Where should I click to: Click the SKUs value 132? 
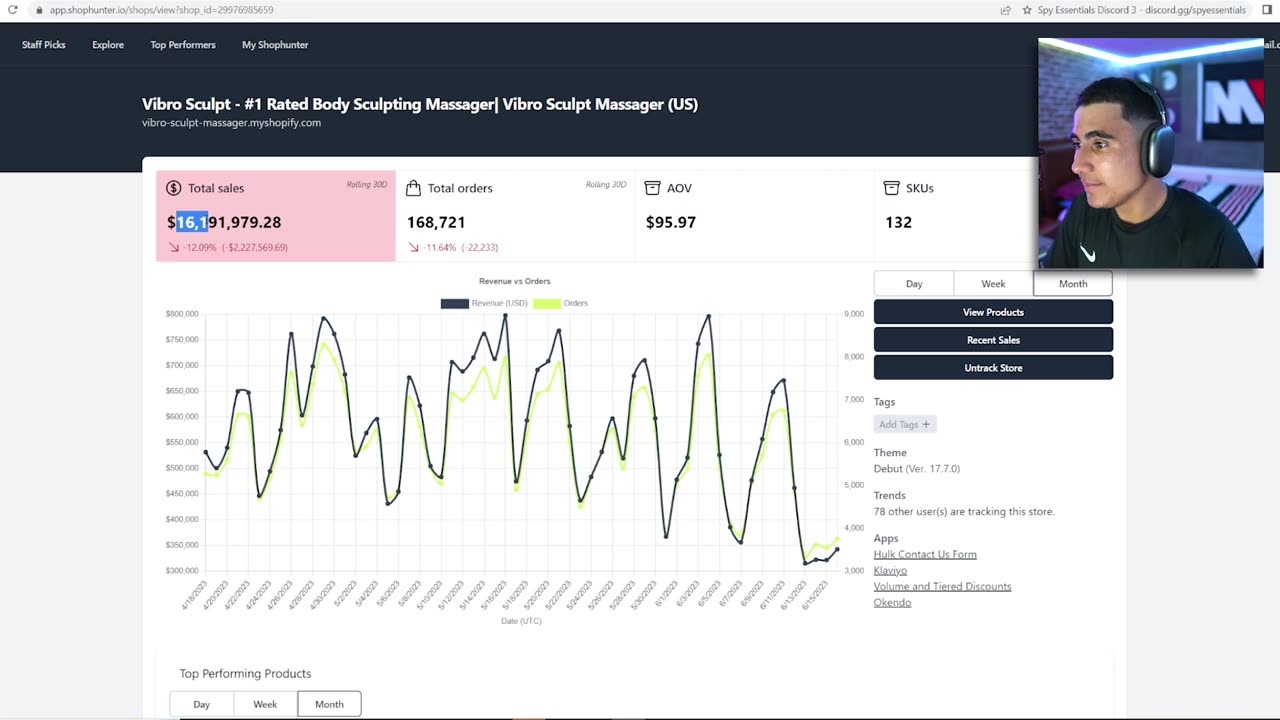coord(898,222)
